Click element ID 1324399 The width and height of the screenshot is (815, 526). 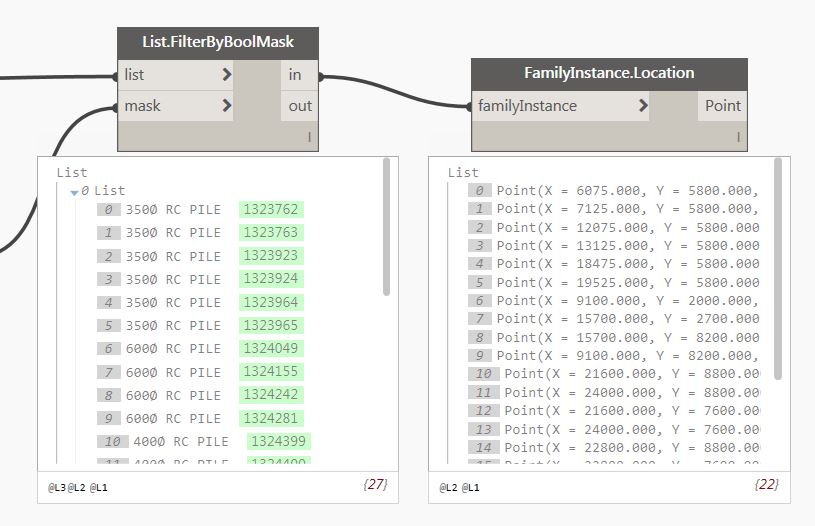coord(279,441)
